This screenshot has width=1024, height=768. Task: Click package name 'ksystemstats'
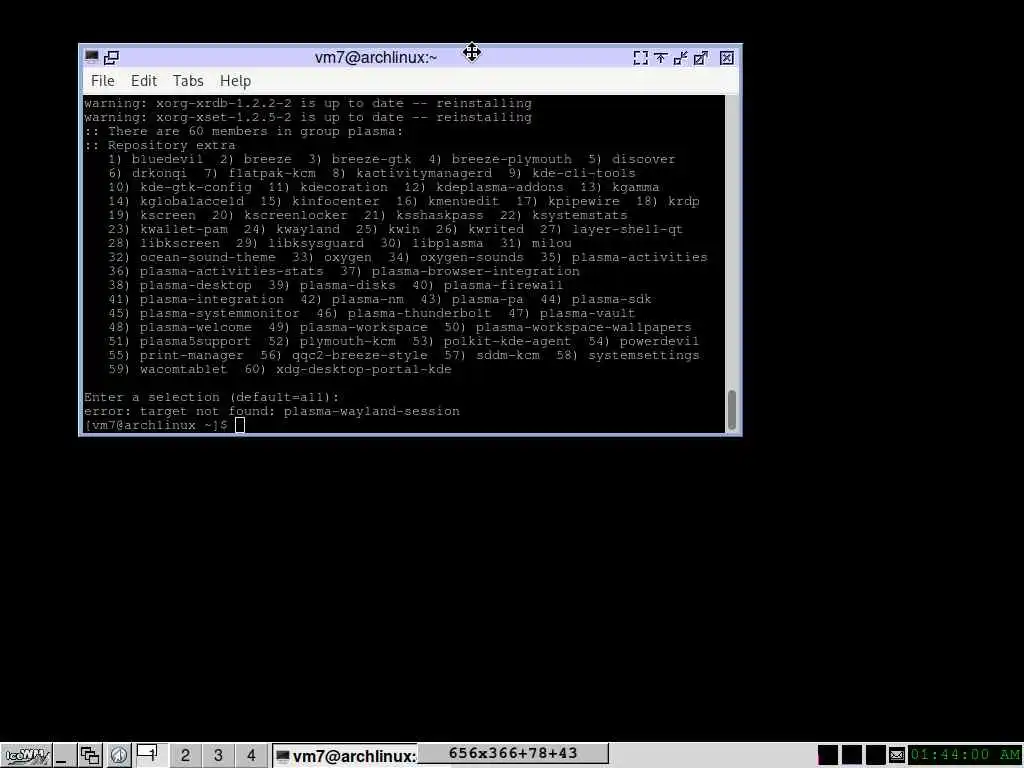pos(579,216)
